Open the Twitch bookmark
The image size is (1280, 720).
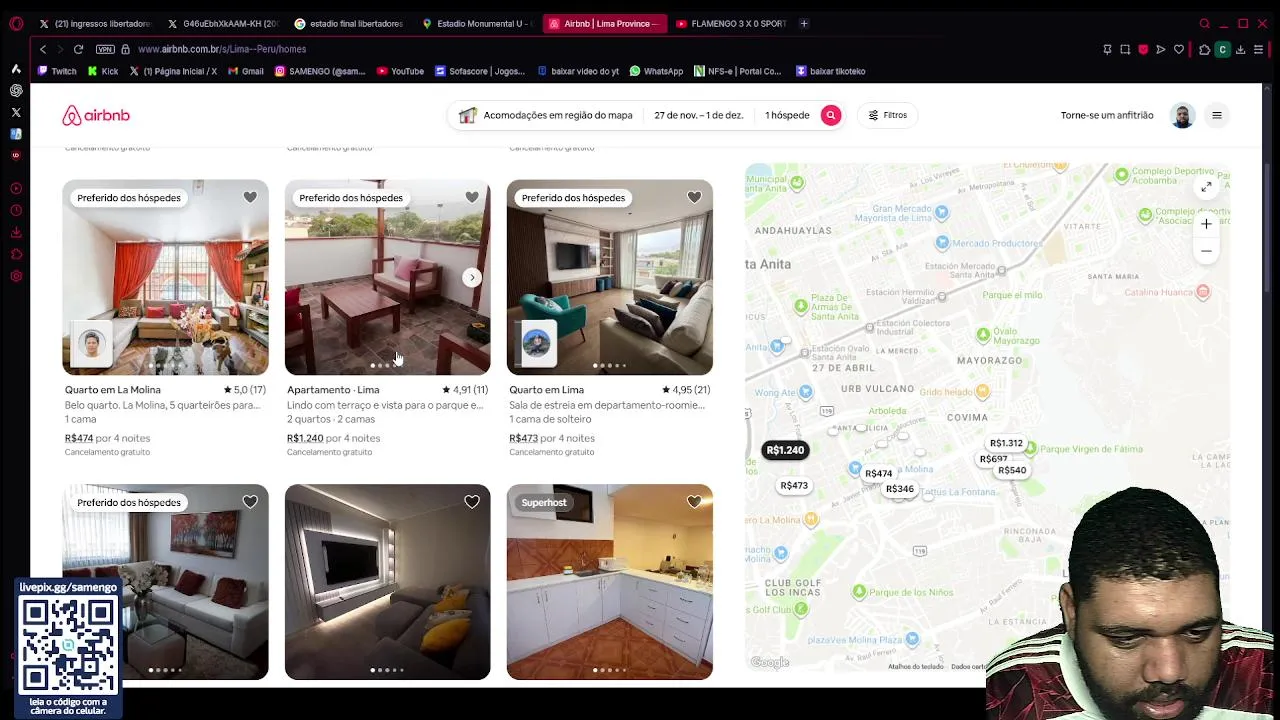57,71
